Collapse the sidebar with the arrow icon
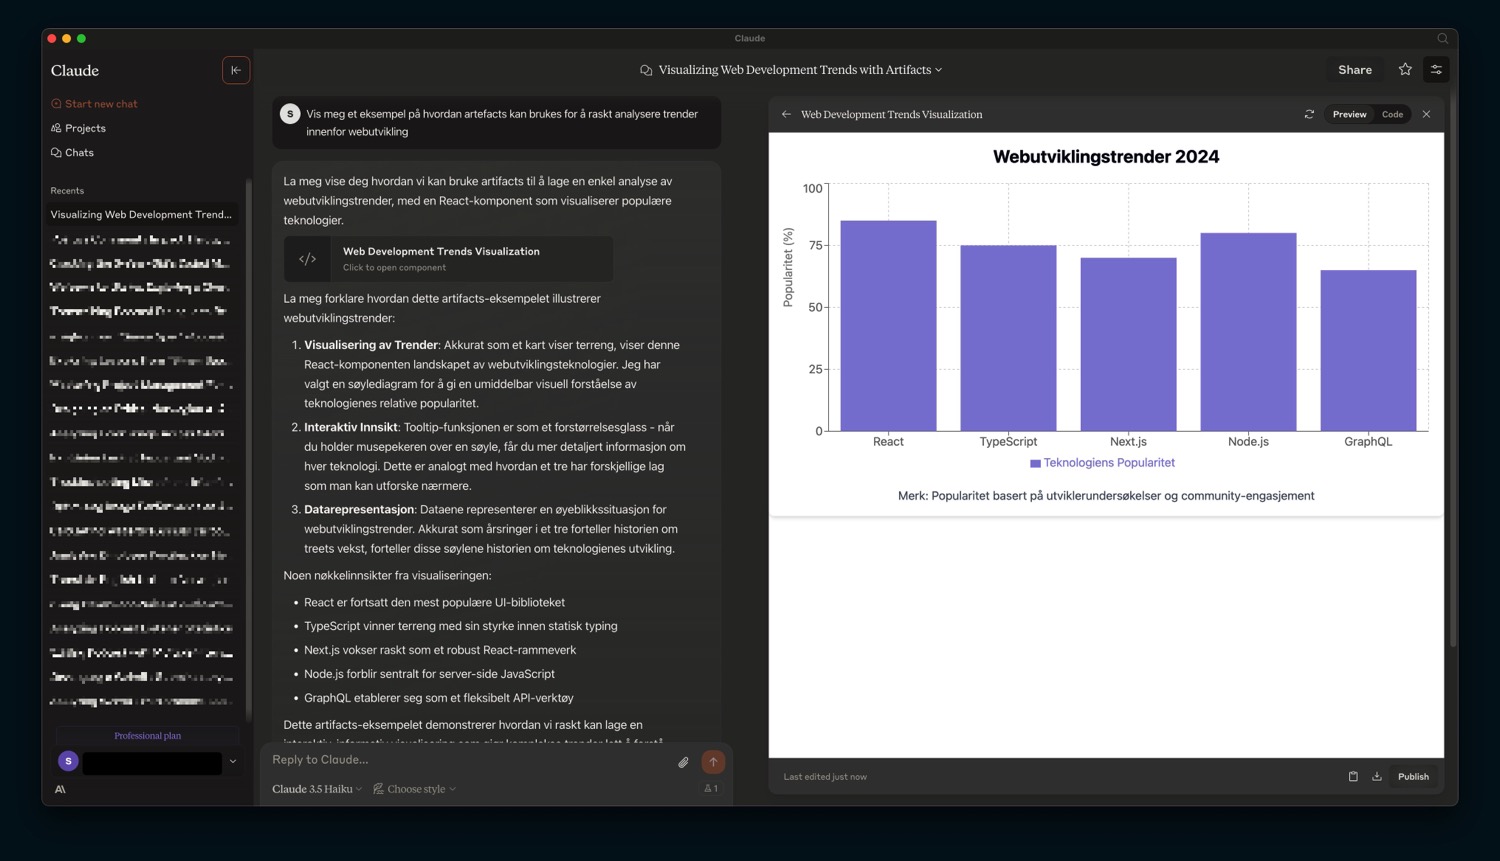 click(236, 70)
